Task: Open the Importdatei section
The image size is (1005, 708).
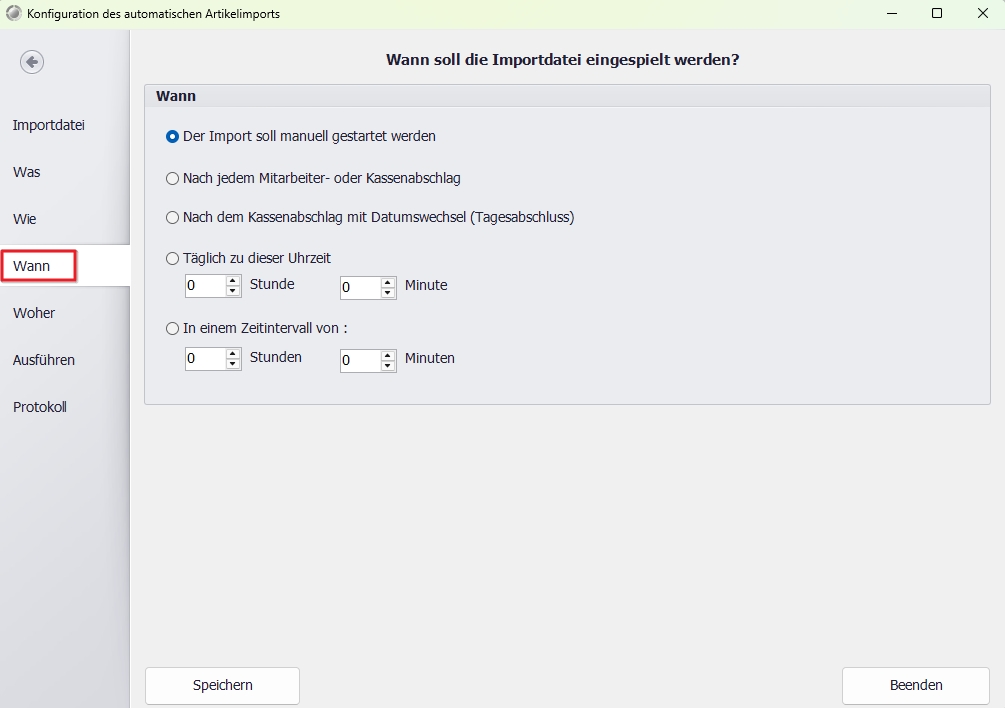Action: [49, 125]
